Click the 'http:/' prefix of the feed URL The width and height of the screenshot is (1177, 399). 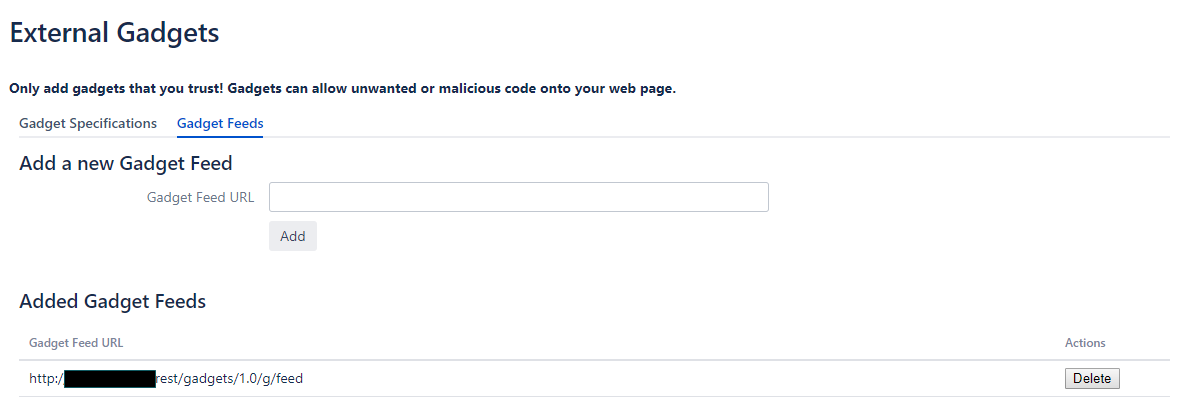47,379
